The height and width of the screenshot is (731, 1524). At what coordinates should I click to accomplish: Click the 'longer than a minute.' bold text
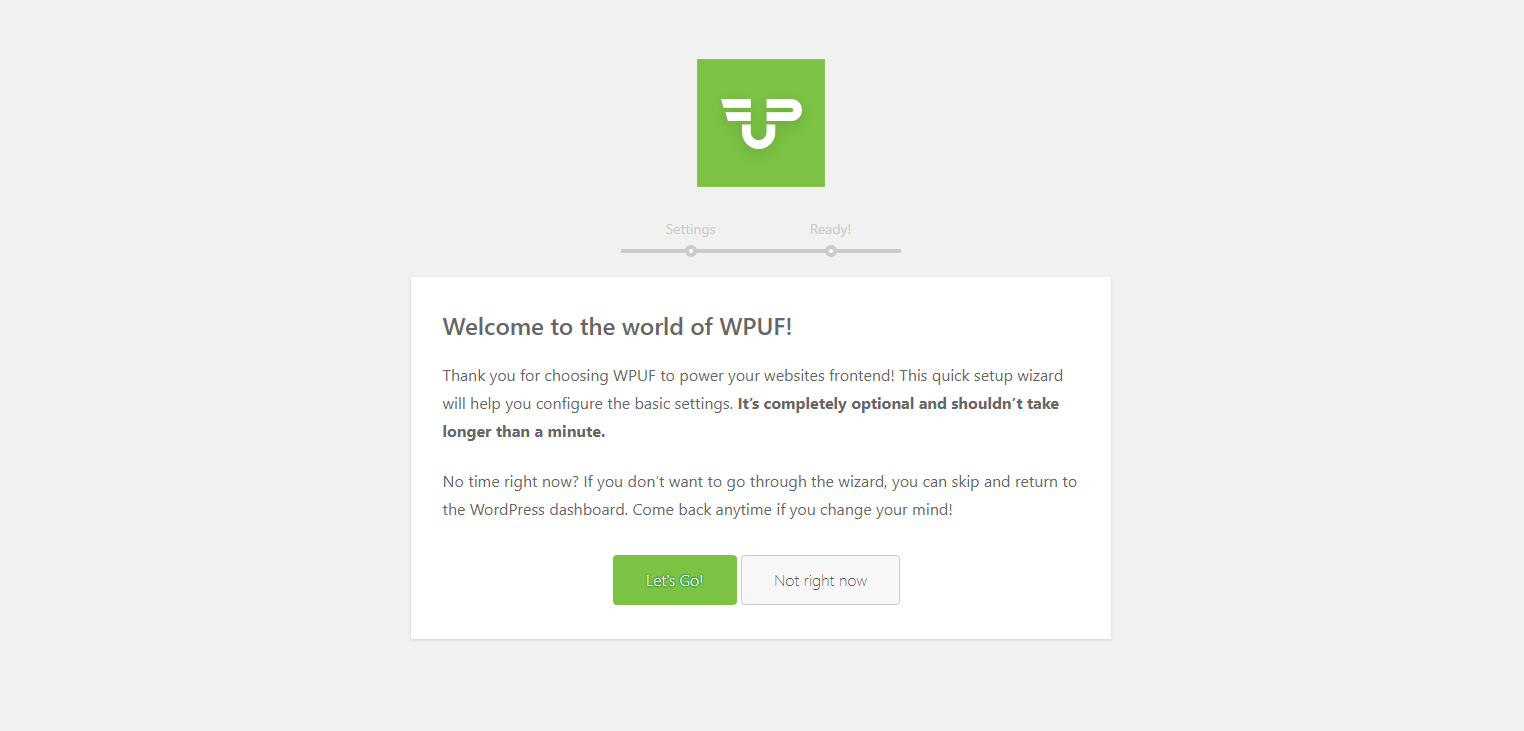click(x=524, y=432)
